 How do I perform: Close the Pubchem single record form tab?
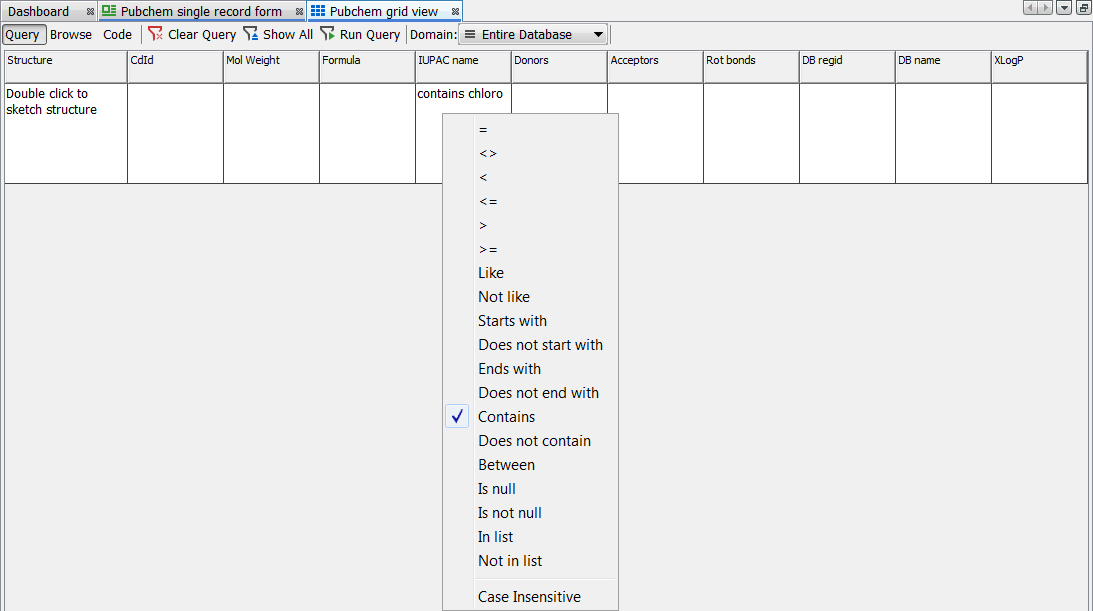point(299,12)
